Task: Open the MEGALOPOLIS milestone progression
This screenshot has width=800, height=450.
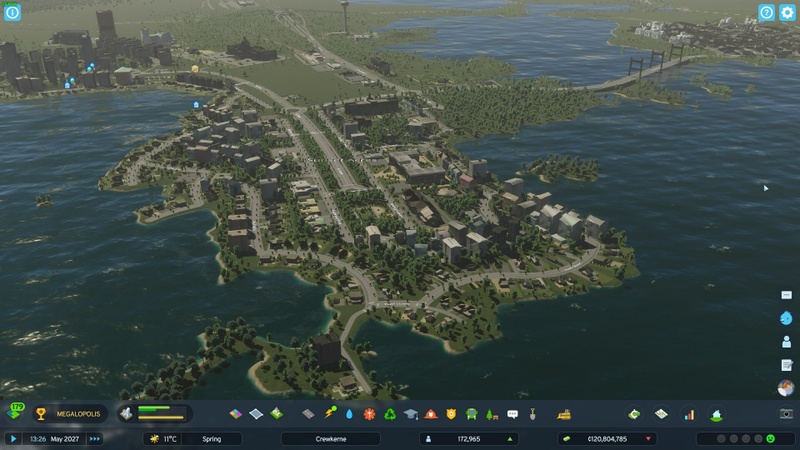Action: (x=70, y=414)
